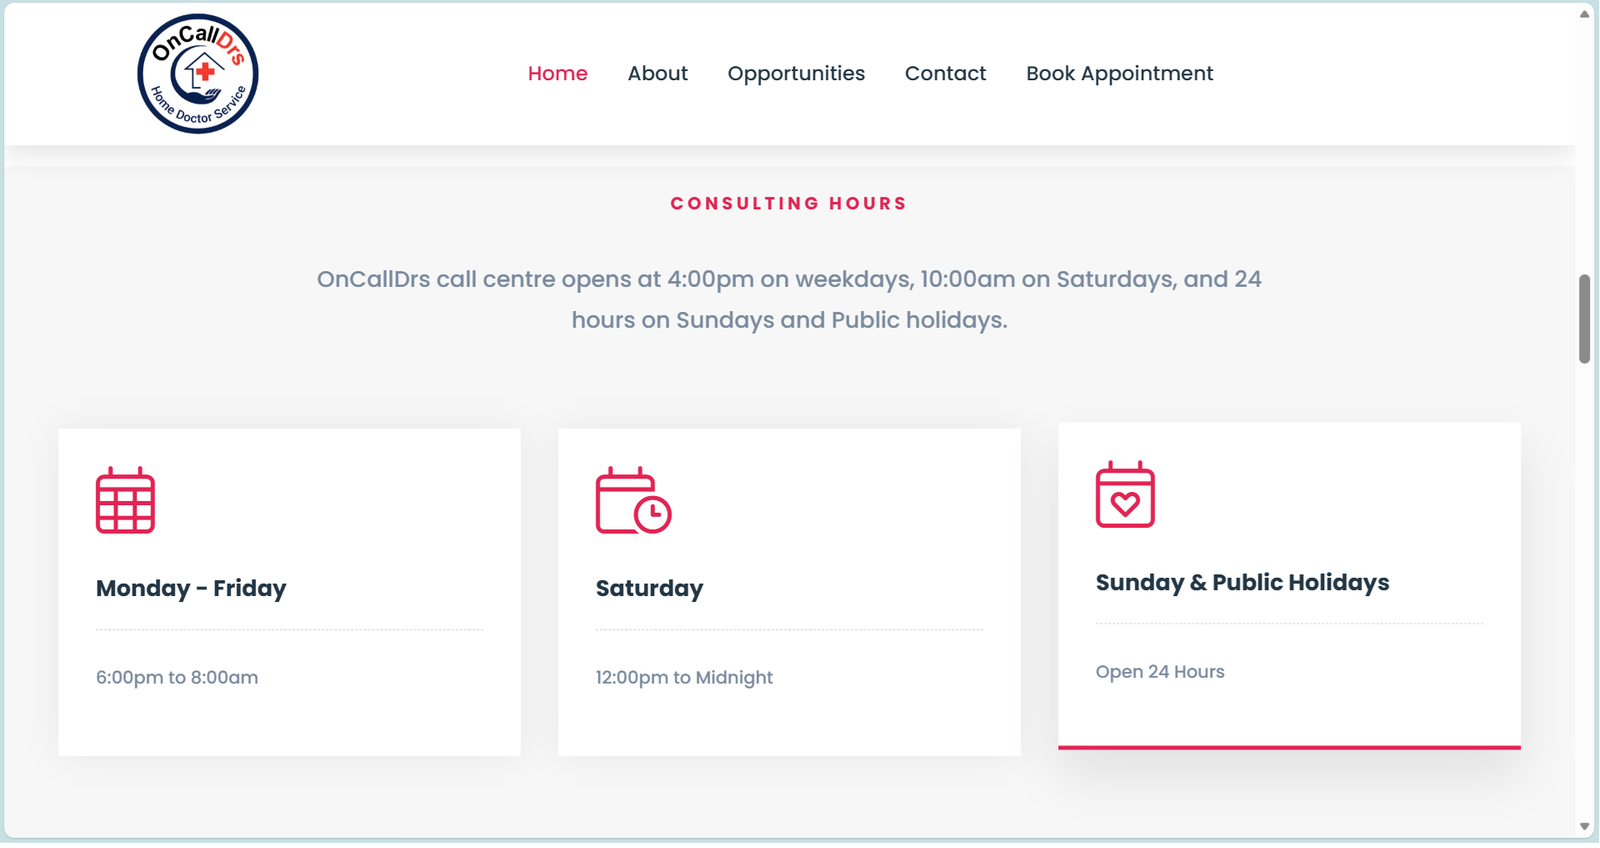
Task: Open the Opportunities menu item
Action: coord(796,74)
